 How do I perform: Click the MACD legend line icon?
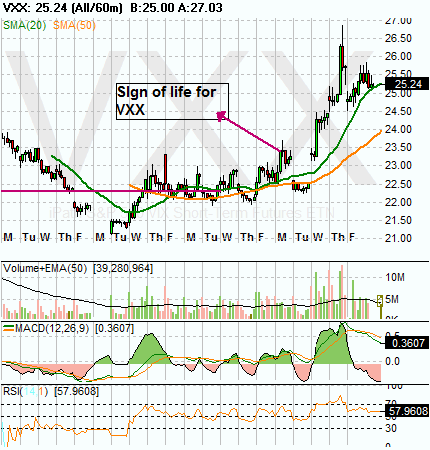(x=9, y=328)
